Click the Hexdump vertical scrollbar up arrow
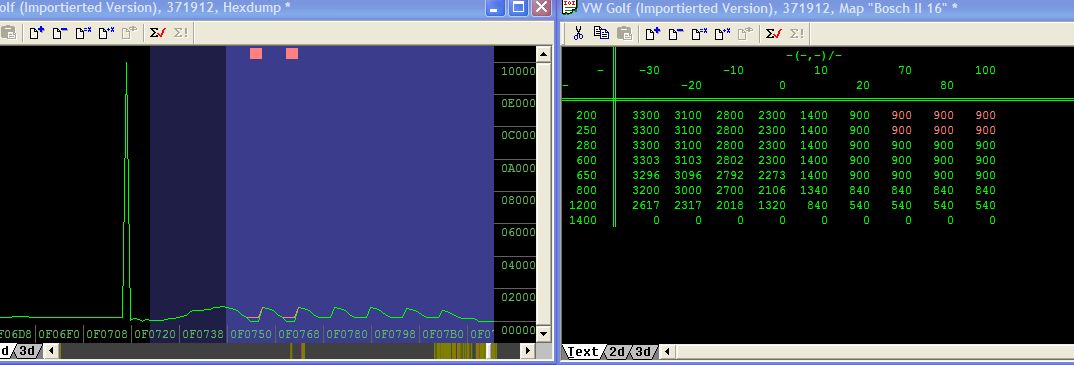This screenshot has height=365, width=1074. (x=543, y=53)
